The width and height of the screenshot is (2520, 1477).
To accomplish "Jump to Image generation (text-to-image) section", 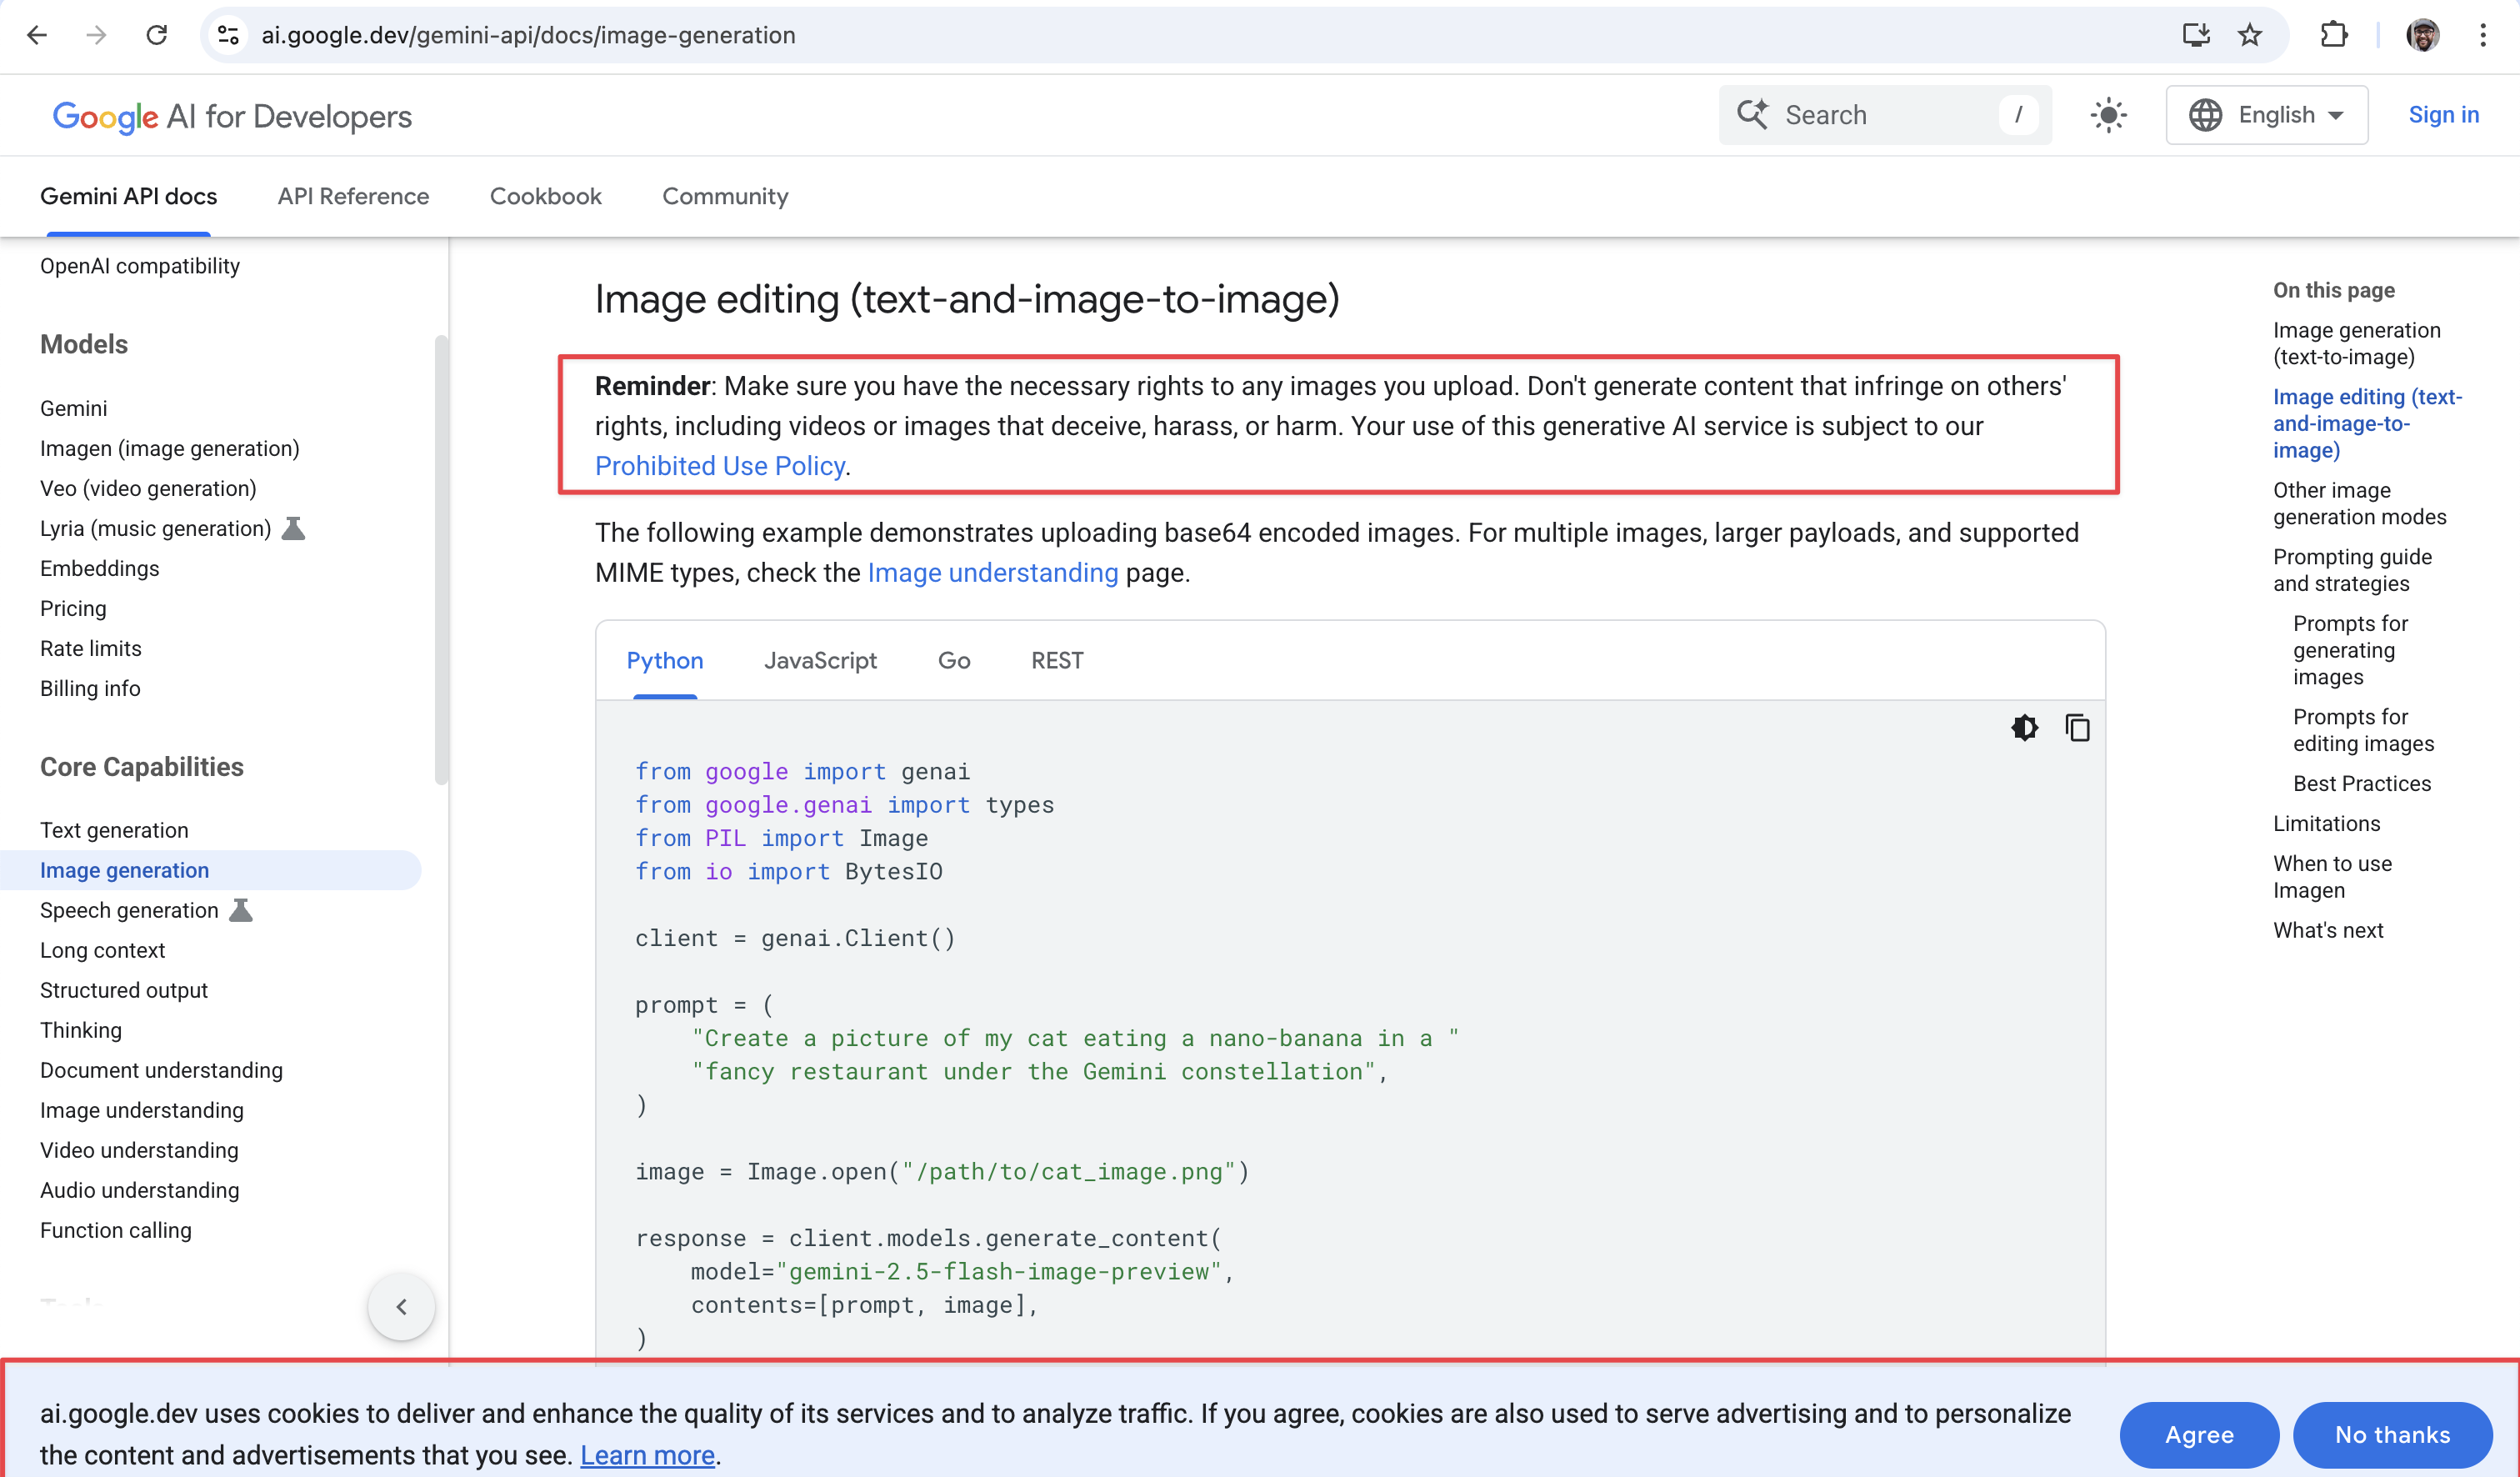I will pyautogui.click(x=2357, y=343).
